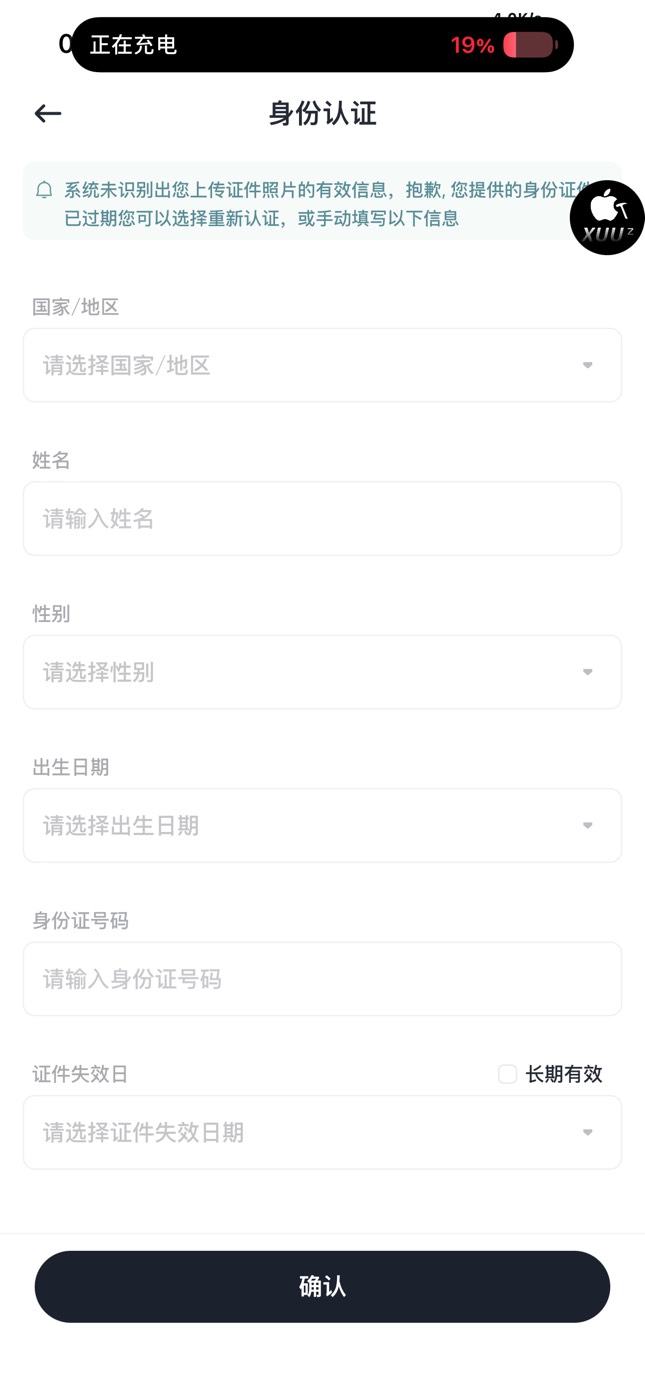The image size is (645, 1398).
Task: Open the 请选择出生日期 picker
Action: 300,825
